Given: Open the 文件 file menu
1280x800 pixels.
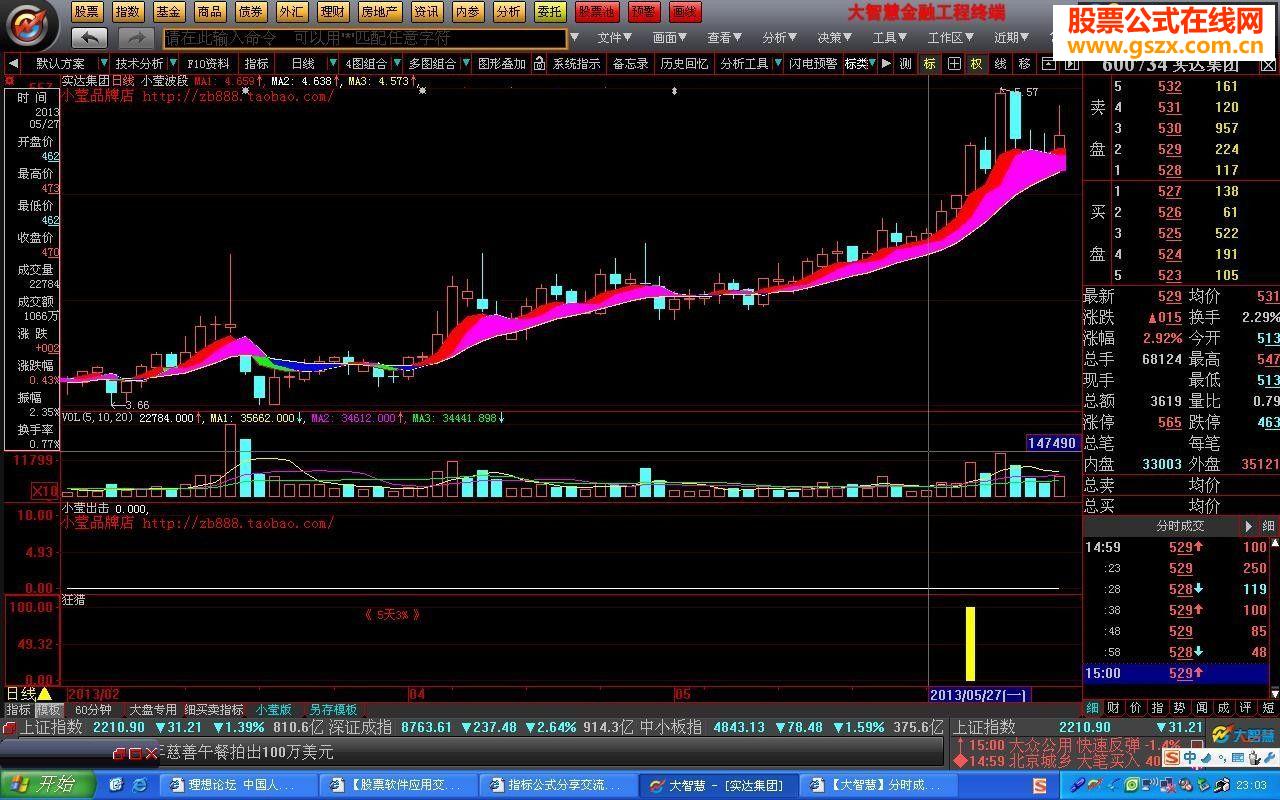Looking at the screenshot, I should point(616,38).
